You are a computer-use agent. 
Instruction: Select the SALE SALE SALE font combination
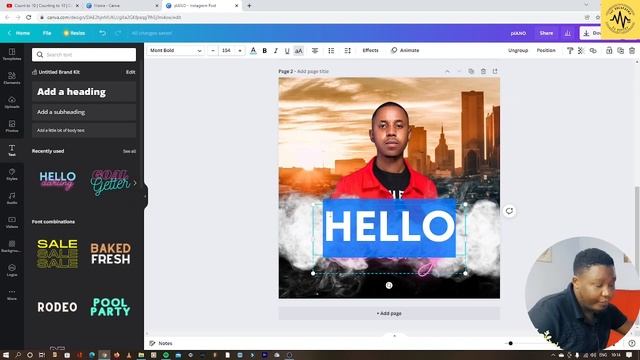point(58,253)
